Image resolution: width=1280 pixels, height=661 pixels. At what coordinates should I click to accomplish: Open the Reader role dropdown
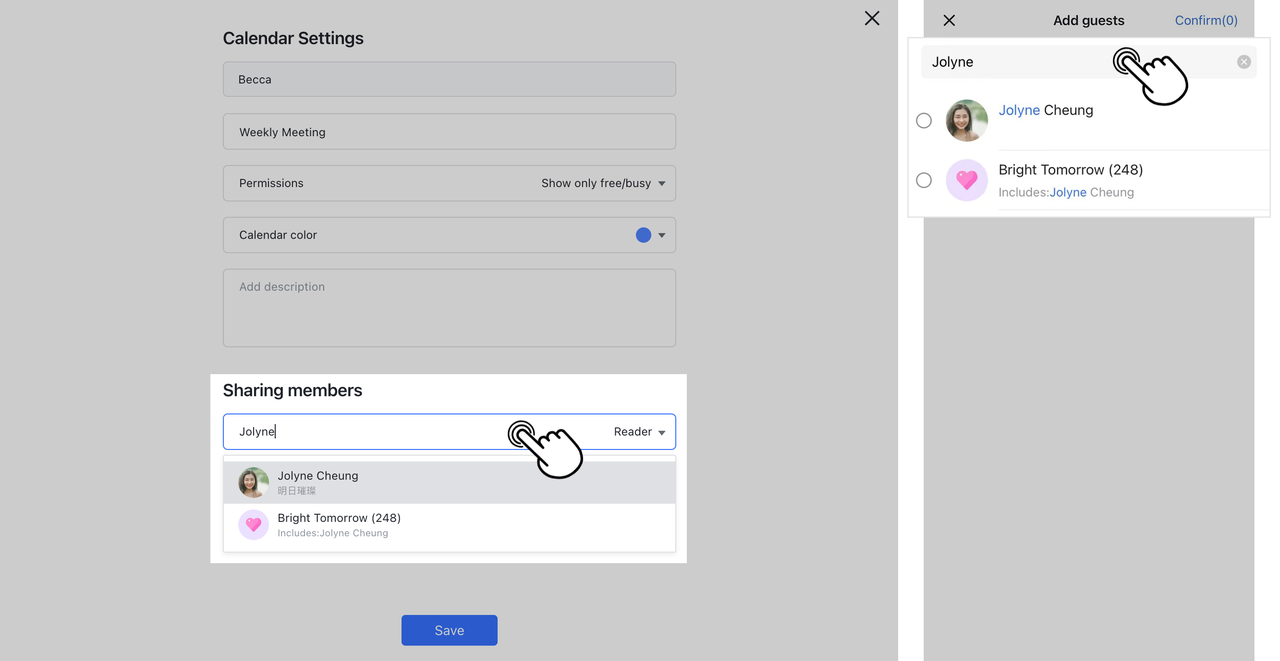pyautogui.click(x=640, y=432)
